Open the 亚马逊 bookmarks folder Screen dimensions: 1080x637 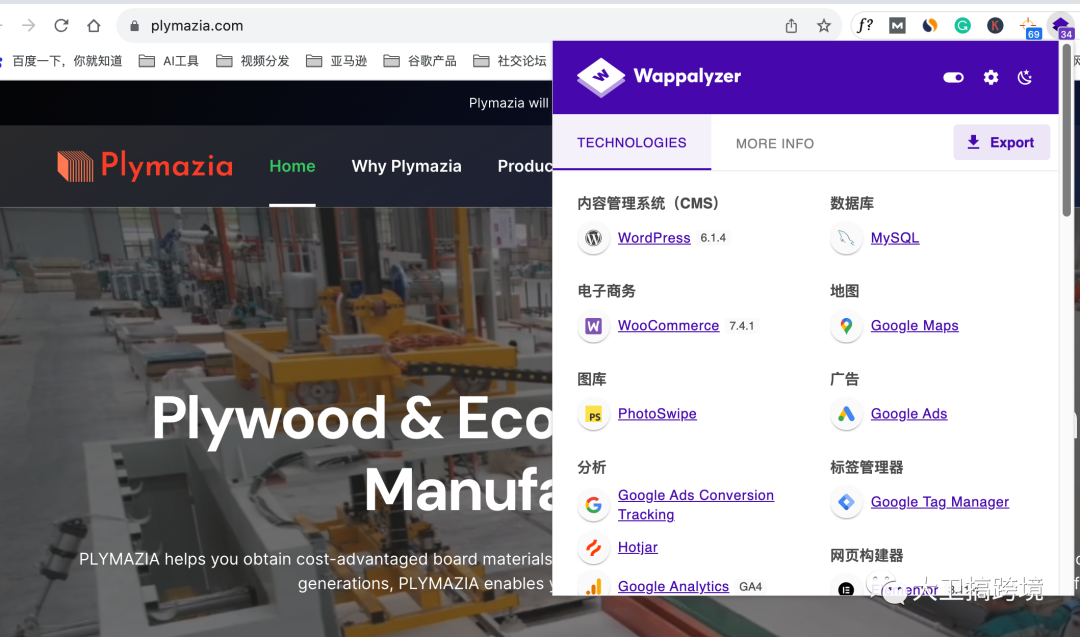336,61
